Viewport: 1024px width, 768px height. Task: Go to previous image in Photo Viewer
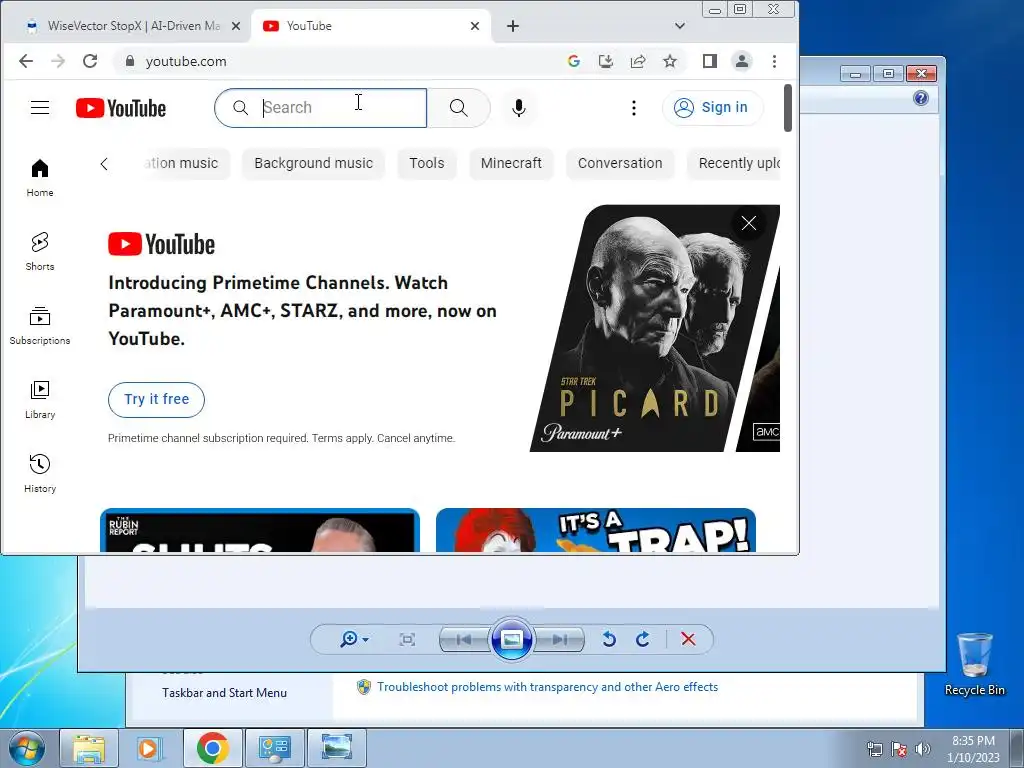coord(464,639)
